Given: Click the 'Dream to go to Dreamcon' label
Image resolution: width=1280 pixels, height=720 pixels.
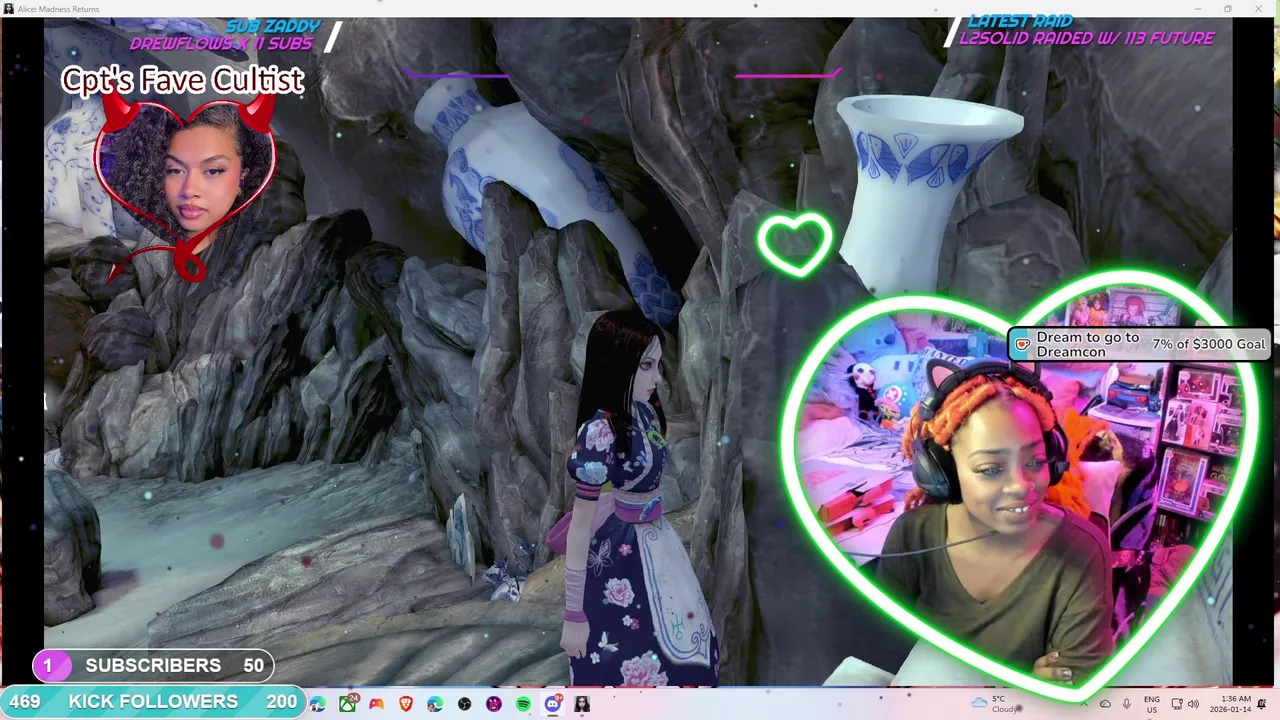Looking at the screenshot, I should pyautogui.click(x=1088, y=345).
